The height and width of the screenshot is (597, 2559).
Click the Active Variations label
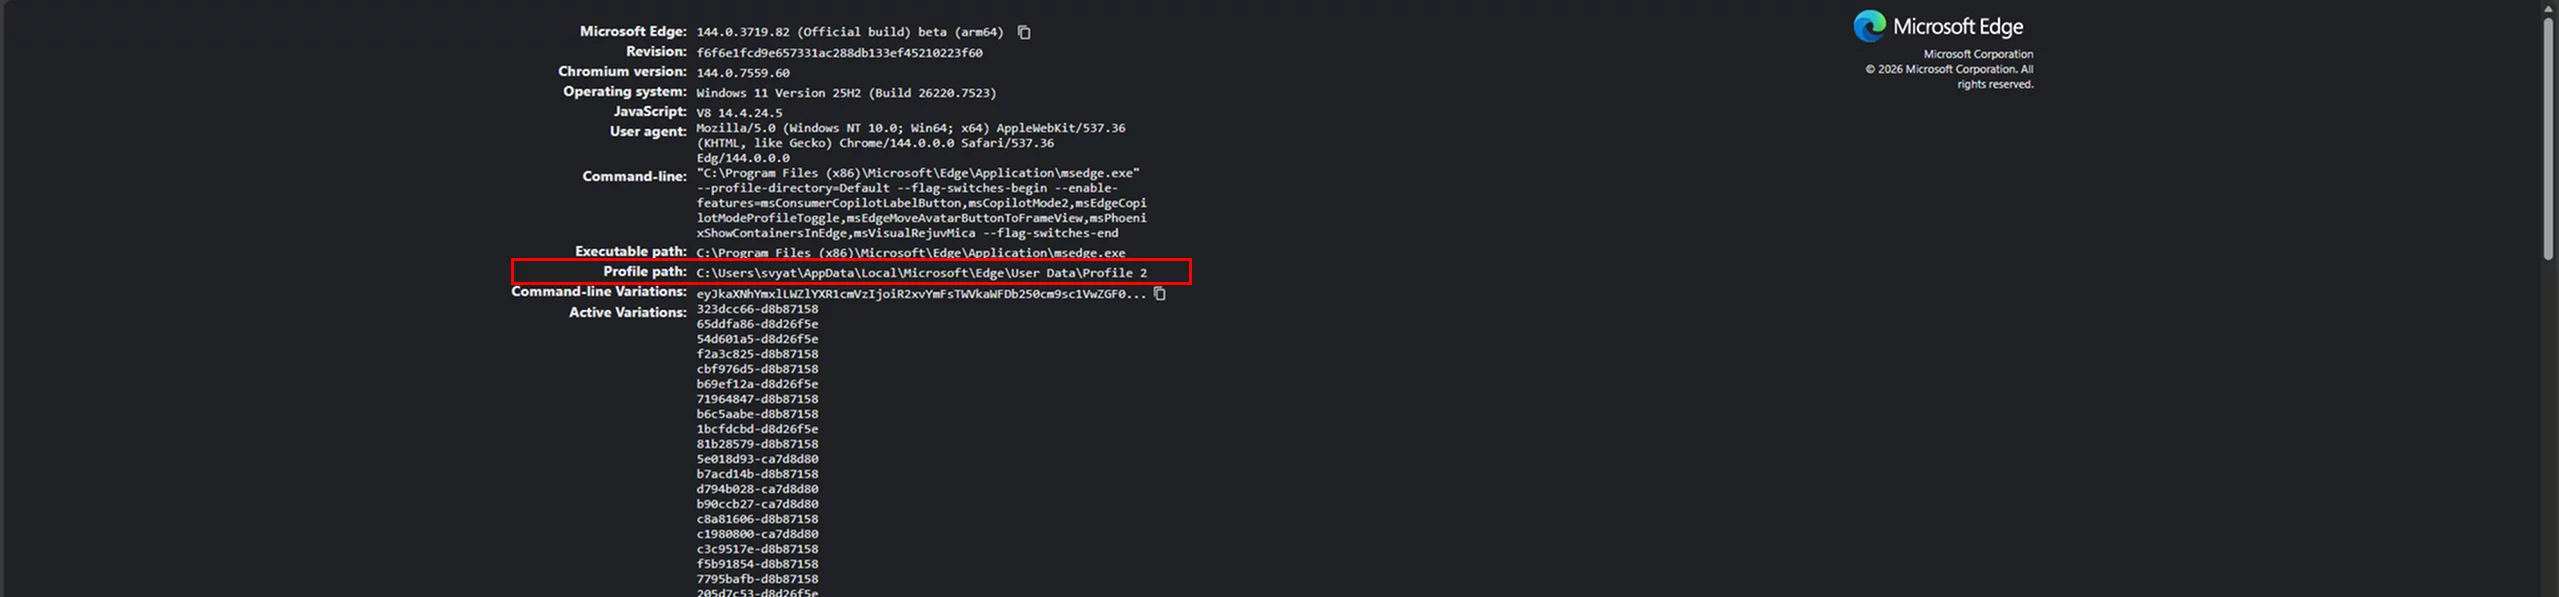[x=627, y=313]
